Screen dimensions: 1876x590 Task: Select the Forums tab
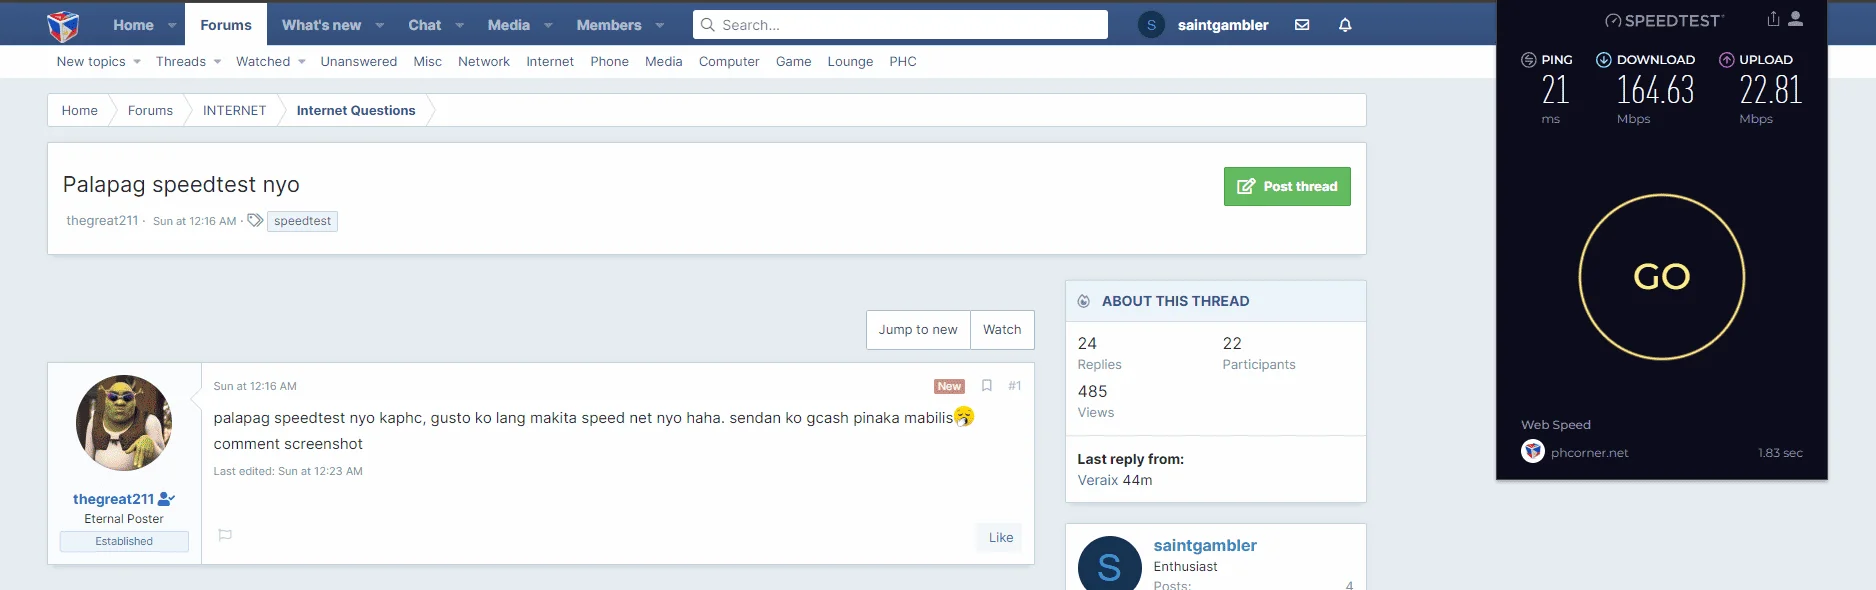point(226,25)
